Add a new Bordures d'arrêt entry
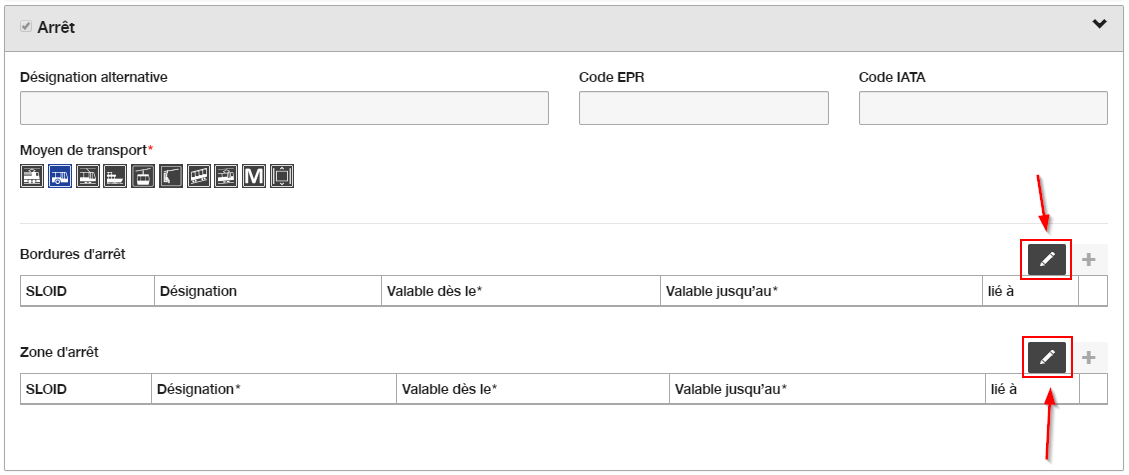This screenshot has width=1129, height=475. tap(1089, 259)
